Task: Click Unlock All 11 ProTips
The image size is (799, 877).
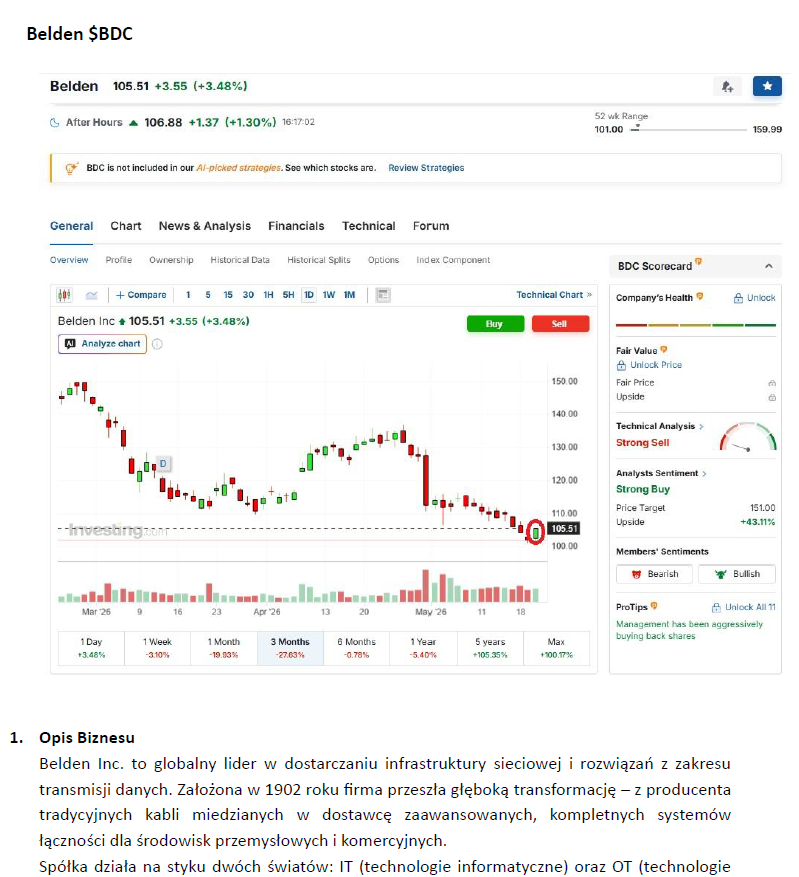Action: tap(743, 607)
